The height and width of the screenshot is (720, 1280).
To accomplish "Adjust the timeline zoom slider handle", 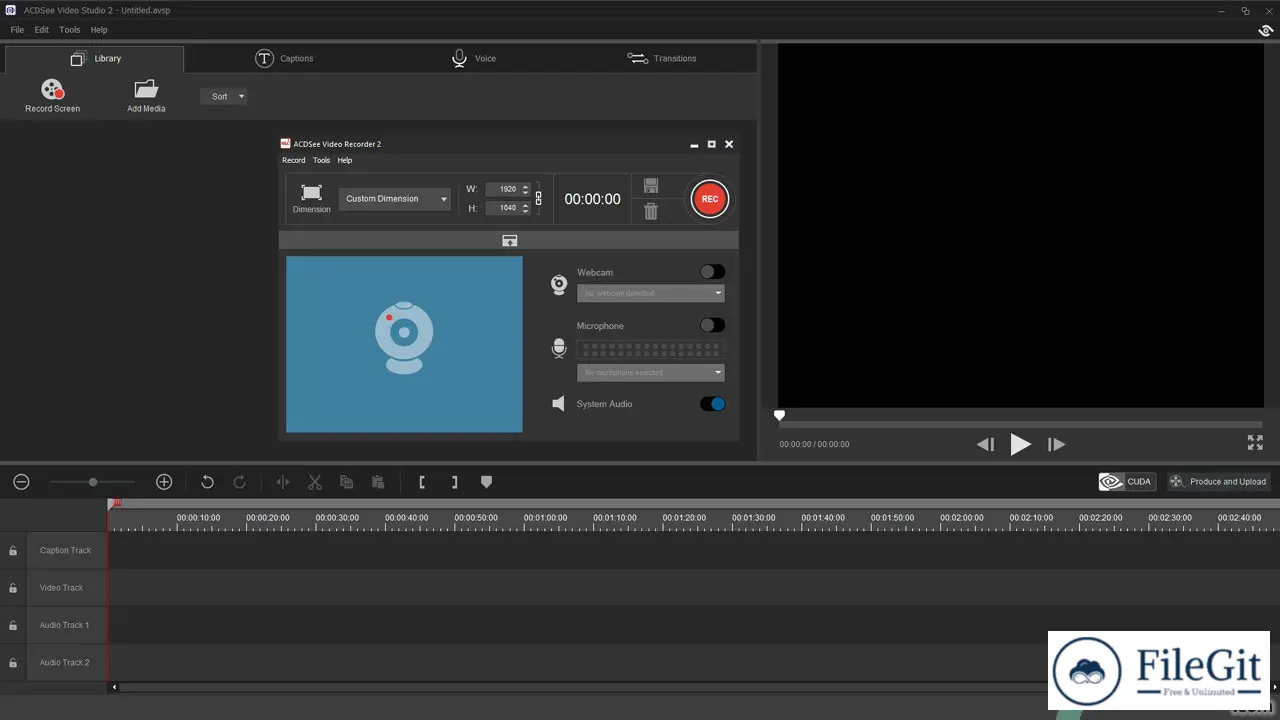I will coord(93,482).
